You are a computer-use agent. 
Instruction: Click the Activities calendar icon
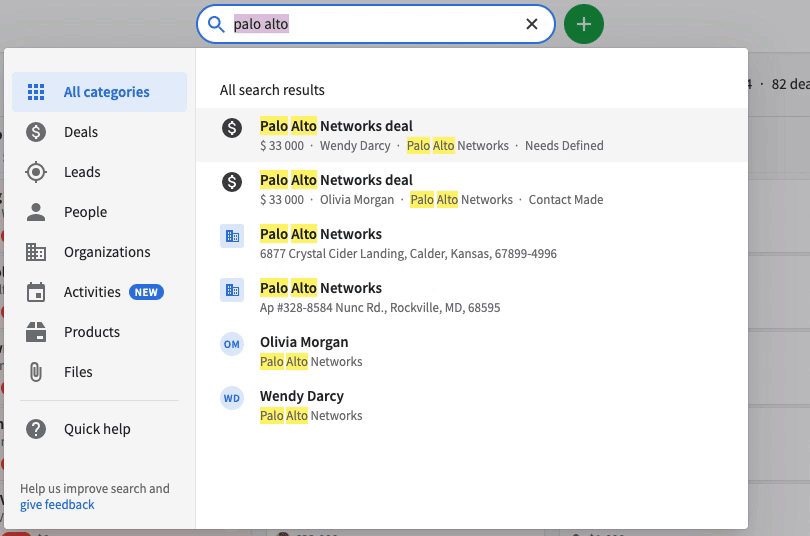36,292
